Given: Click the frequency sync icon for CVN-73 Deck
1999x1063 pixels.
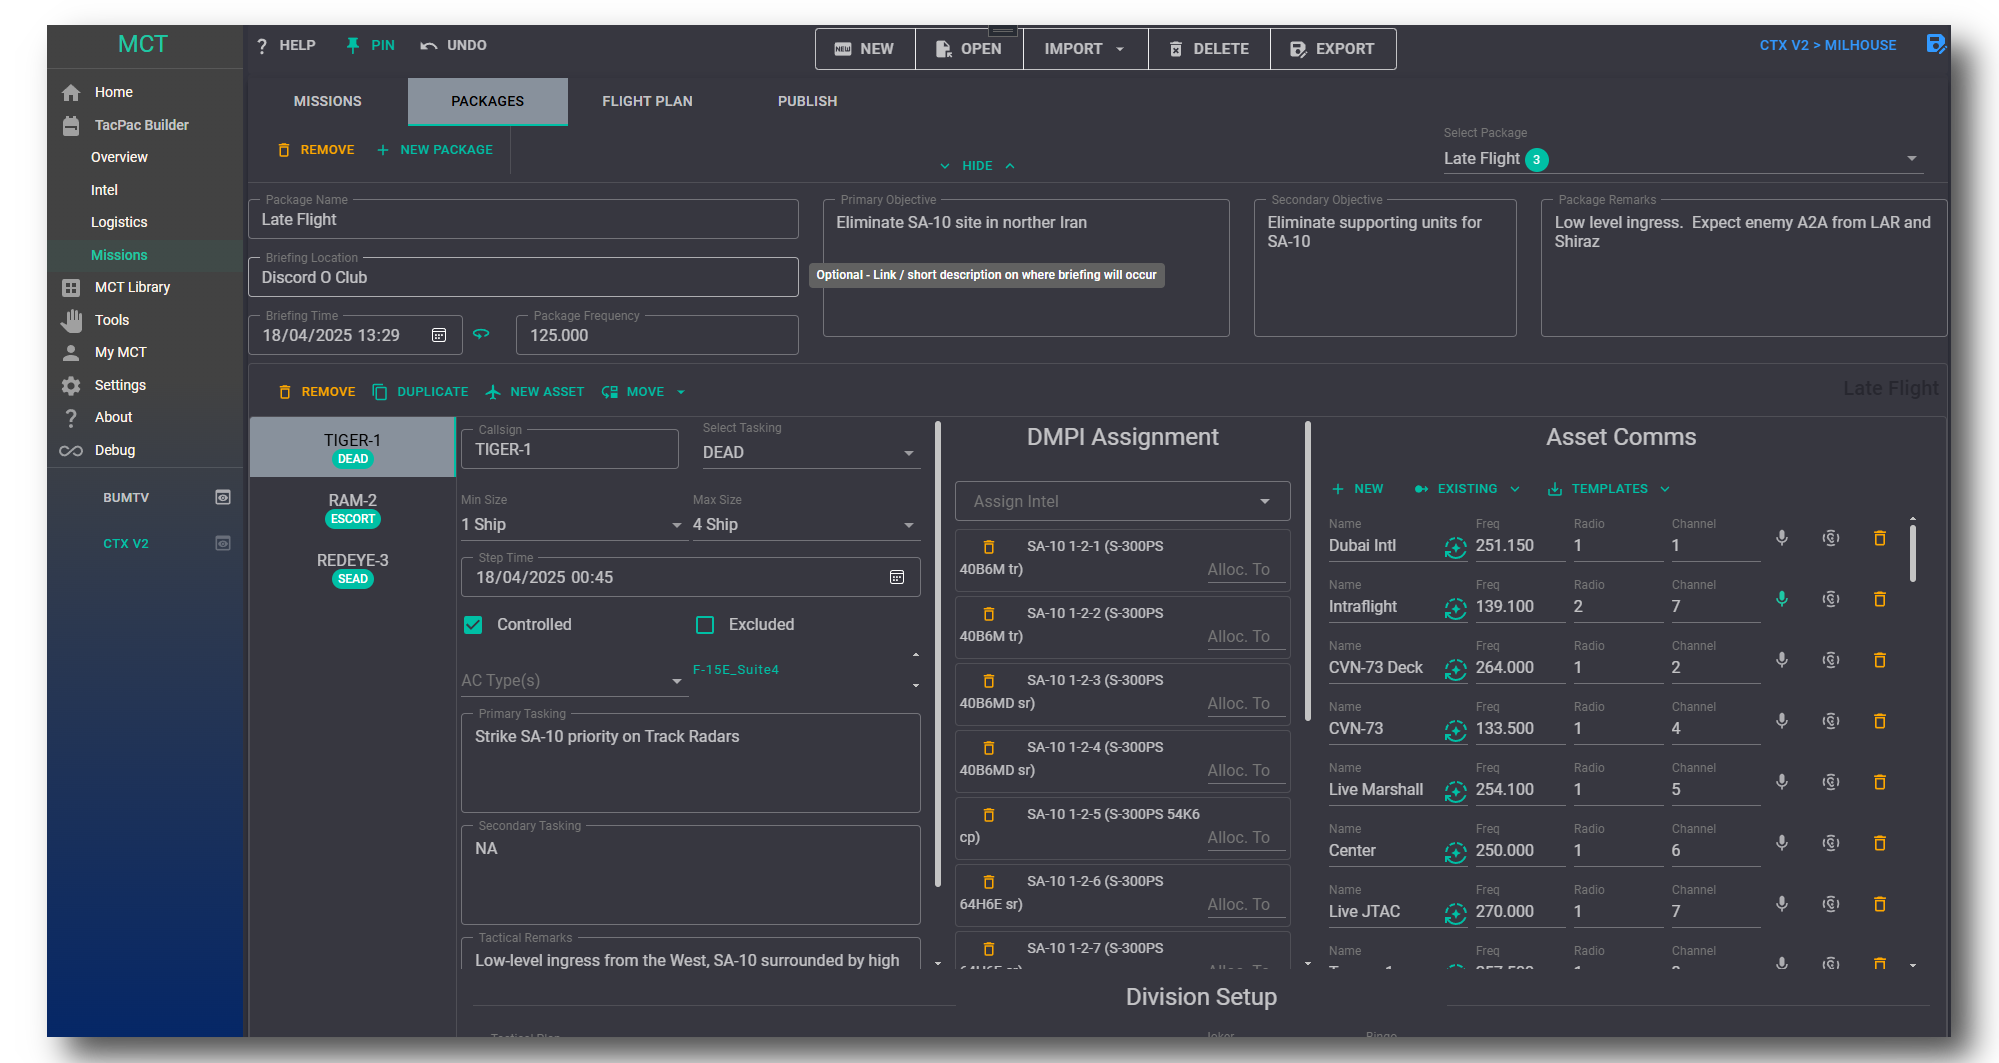Looking at the screenshot, I should coord(1455,669).
